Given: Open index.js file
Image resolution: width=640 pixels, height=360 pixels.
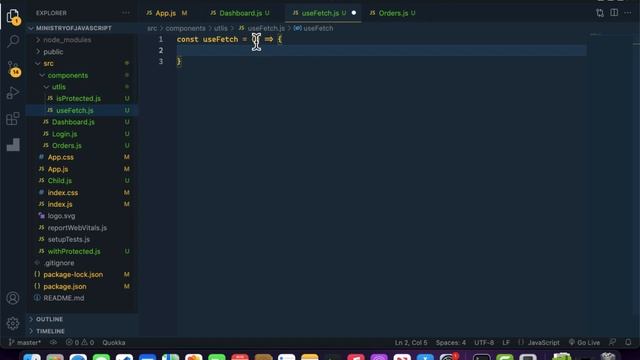Looking at the screenshot, I should [x=60, y=204].
